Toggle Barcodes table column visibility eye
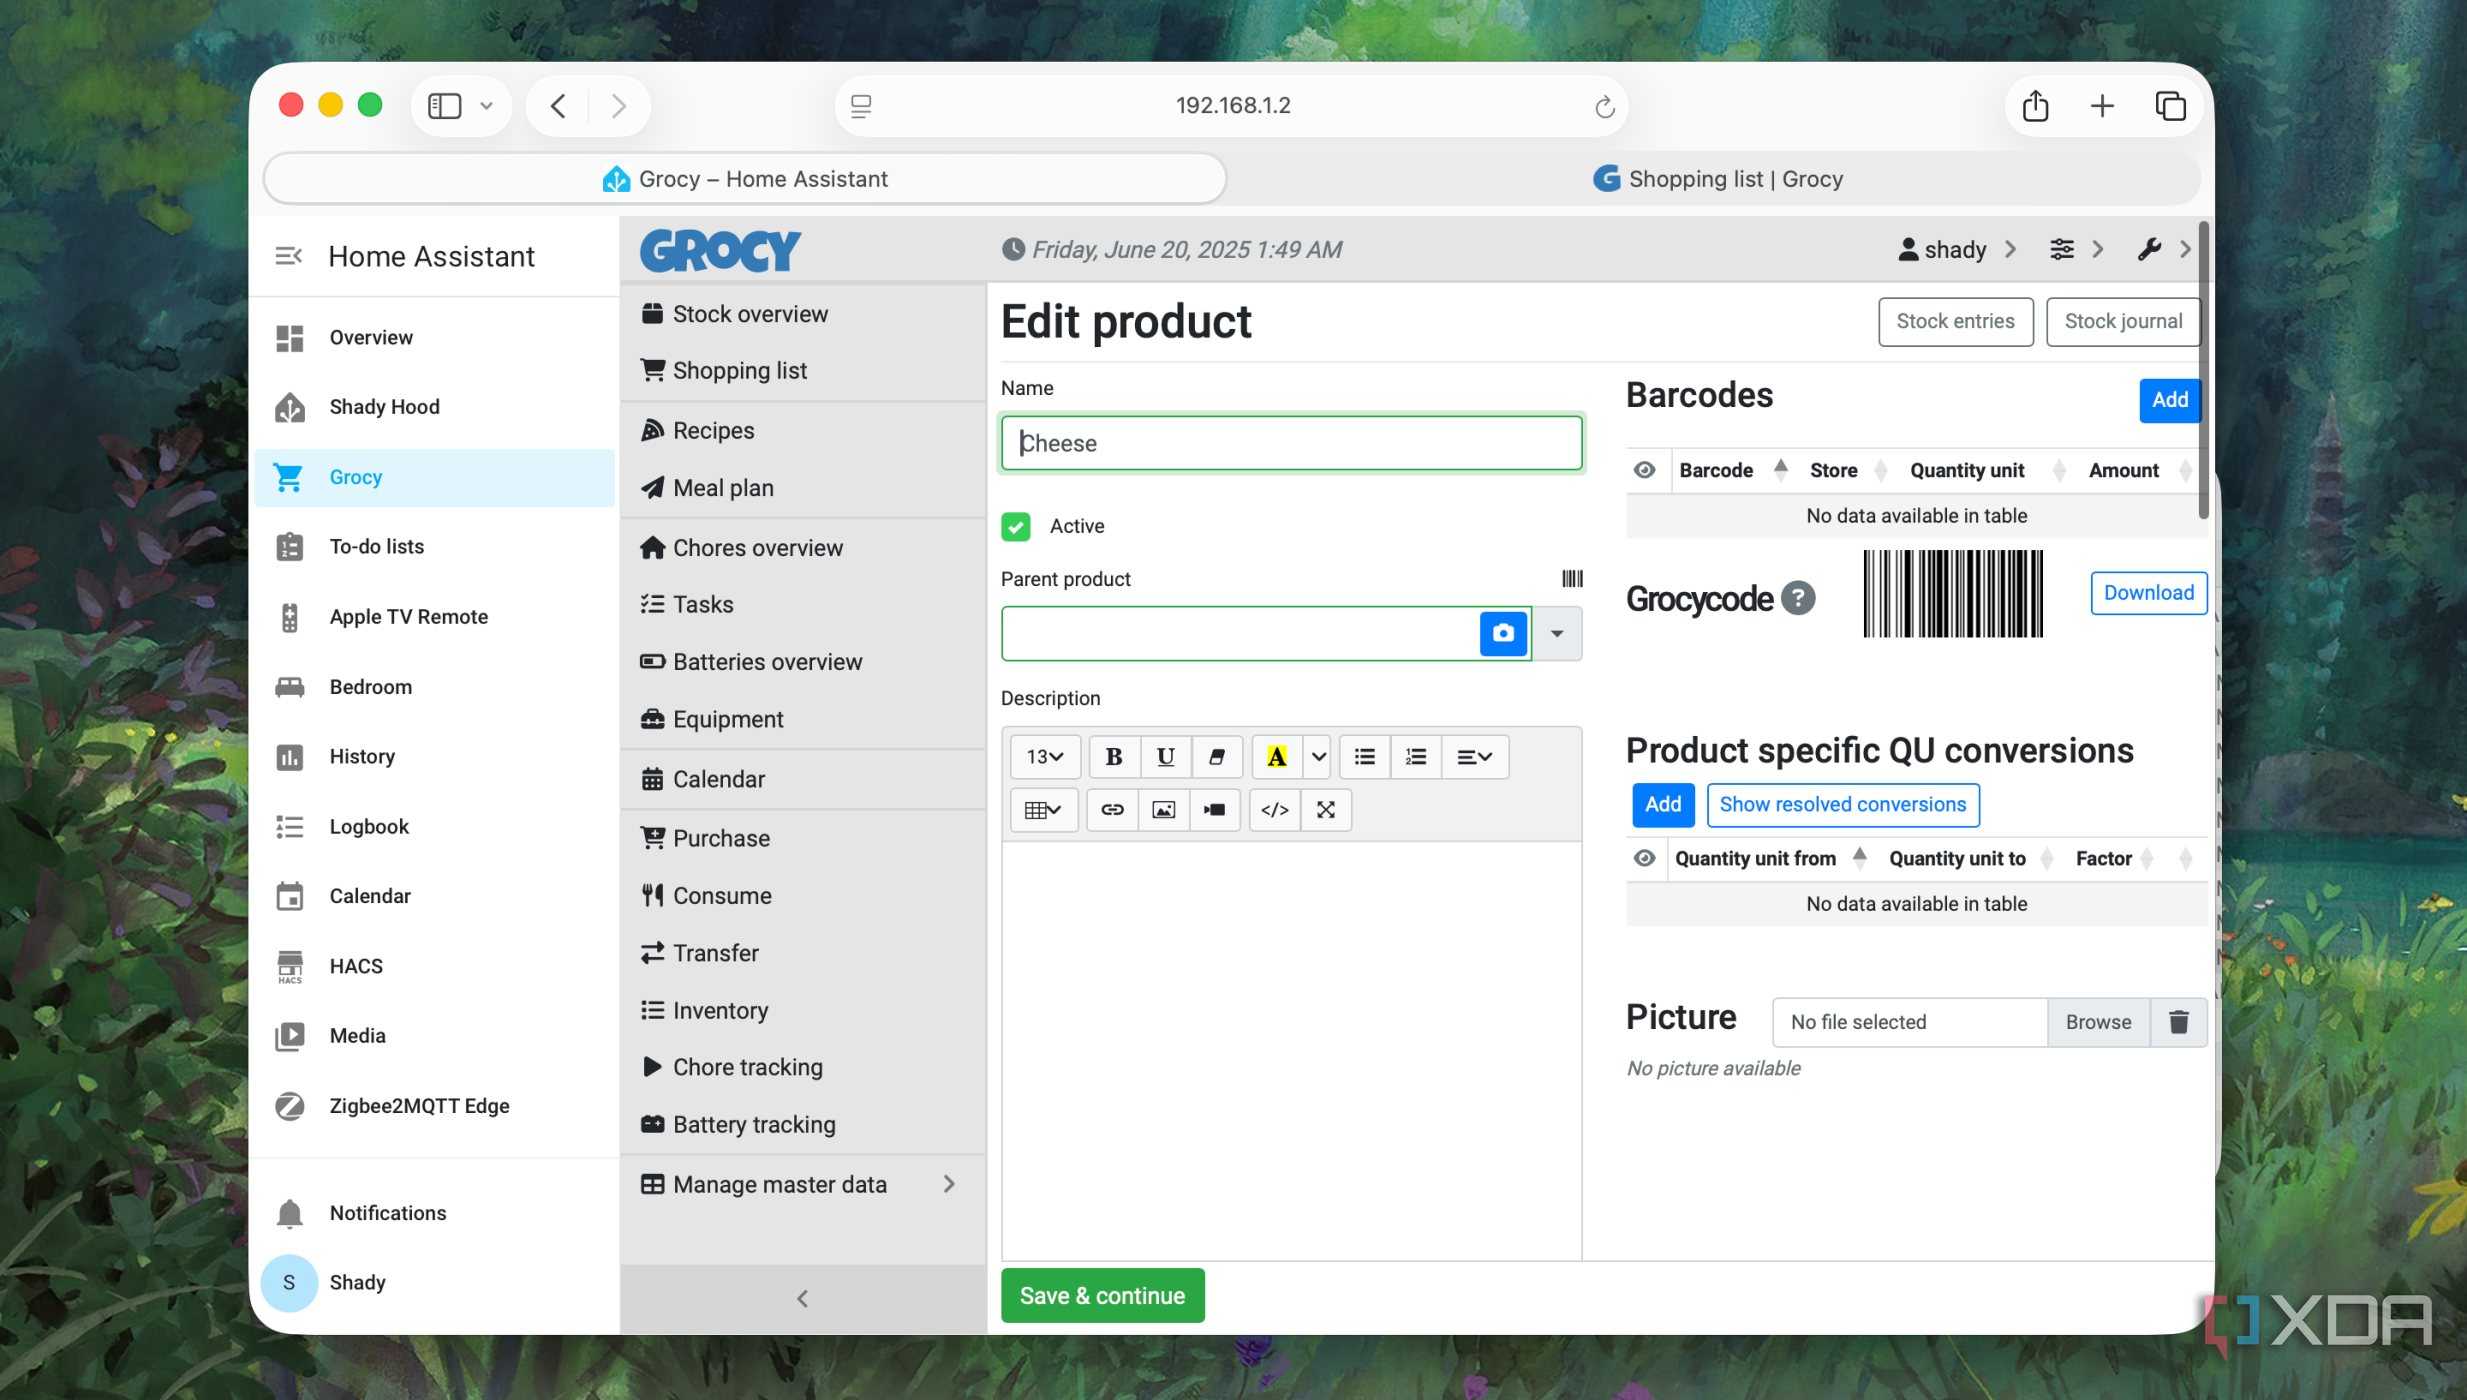This screenshot has width=2467, height=1400. point(1644,470)
